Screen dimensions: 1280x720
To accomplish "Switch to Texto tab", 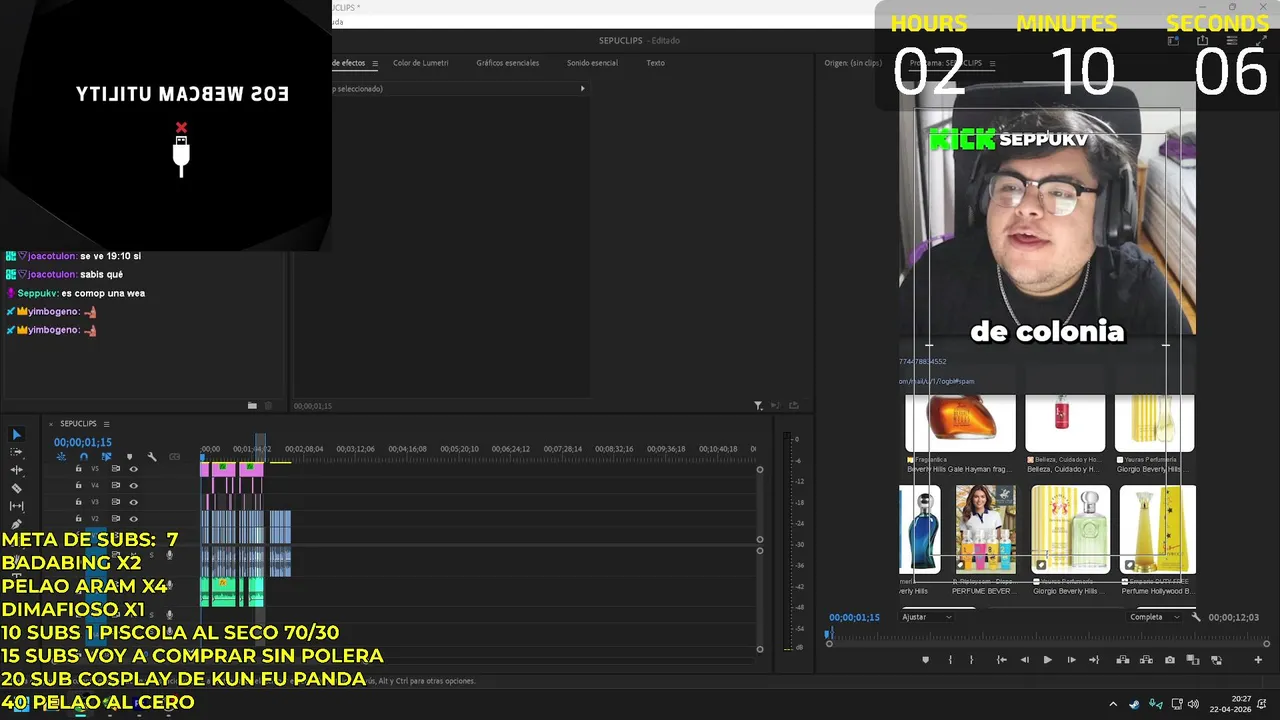I will tap(655, 63).
